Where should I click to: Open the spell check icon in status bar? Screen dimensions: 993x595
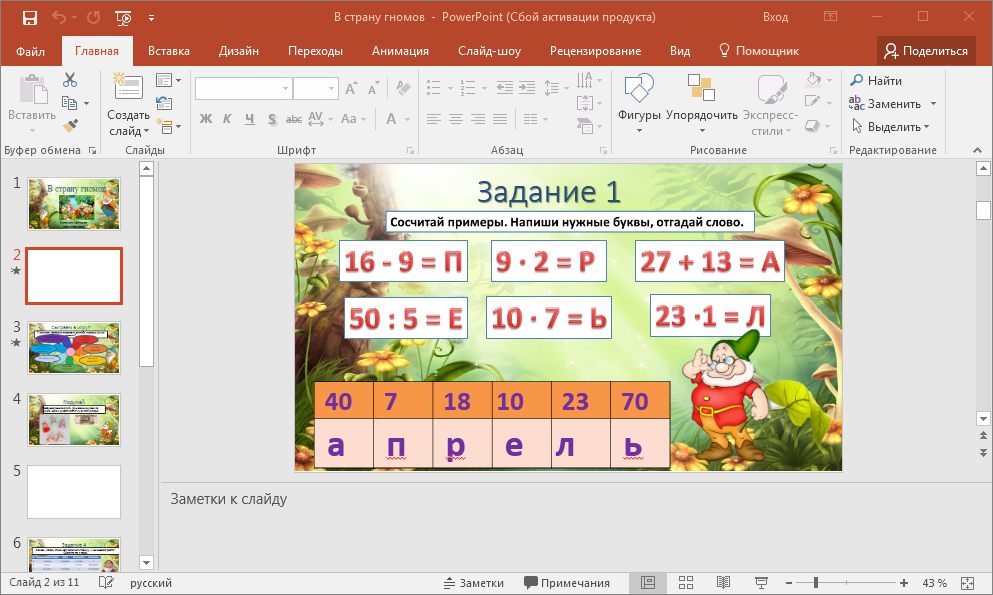106,582
